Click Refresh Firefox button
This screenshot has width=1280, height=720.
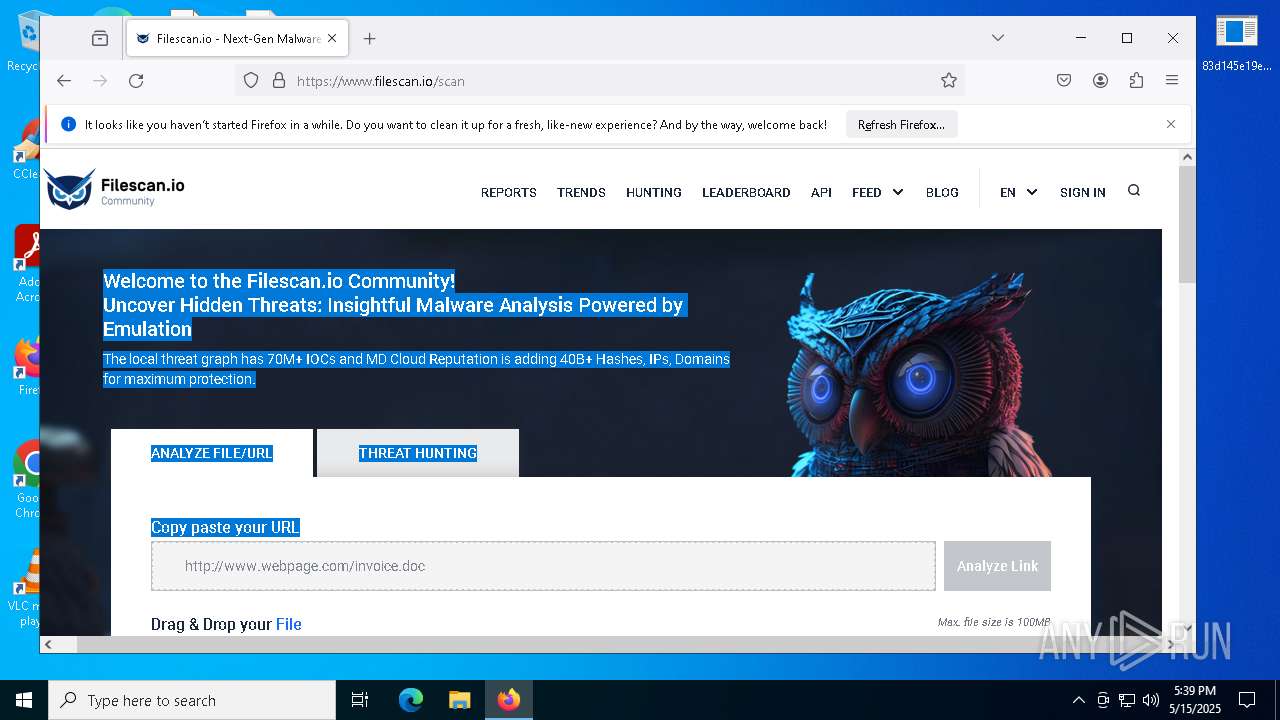[x=901, y=124]
